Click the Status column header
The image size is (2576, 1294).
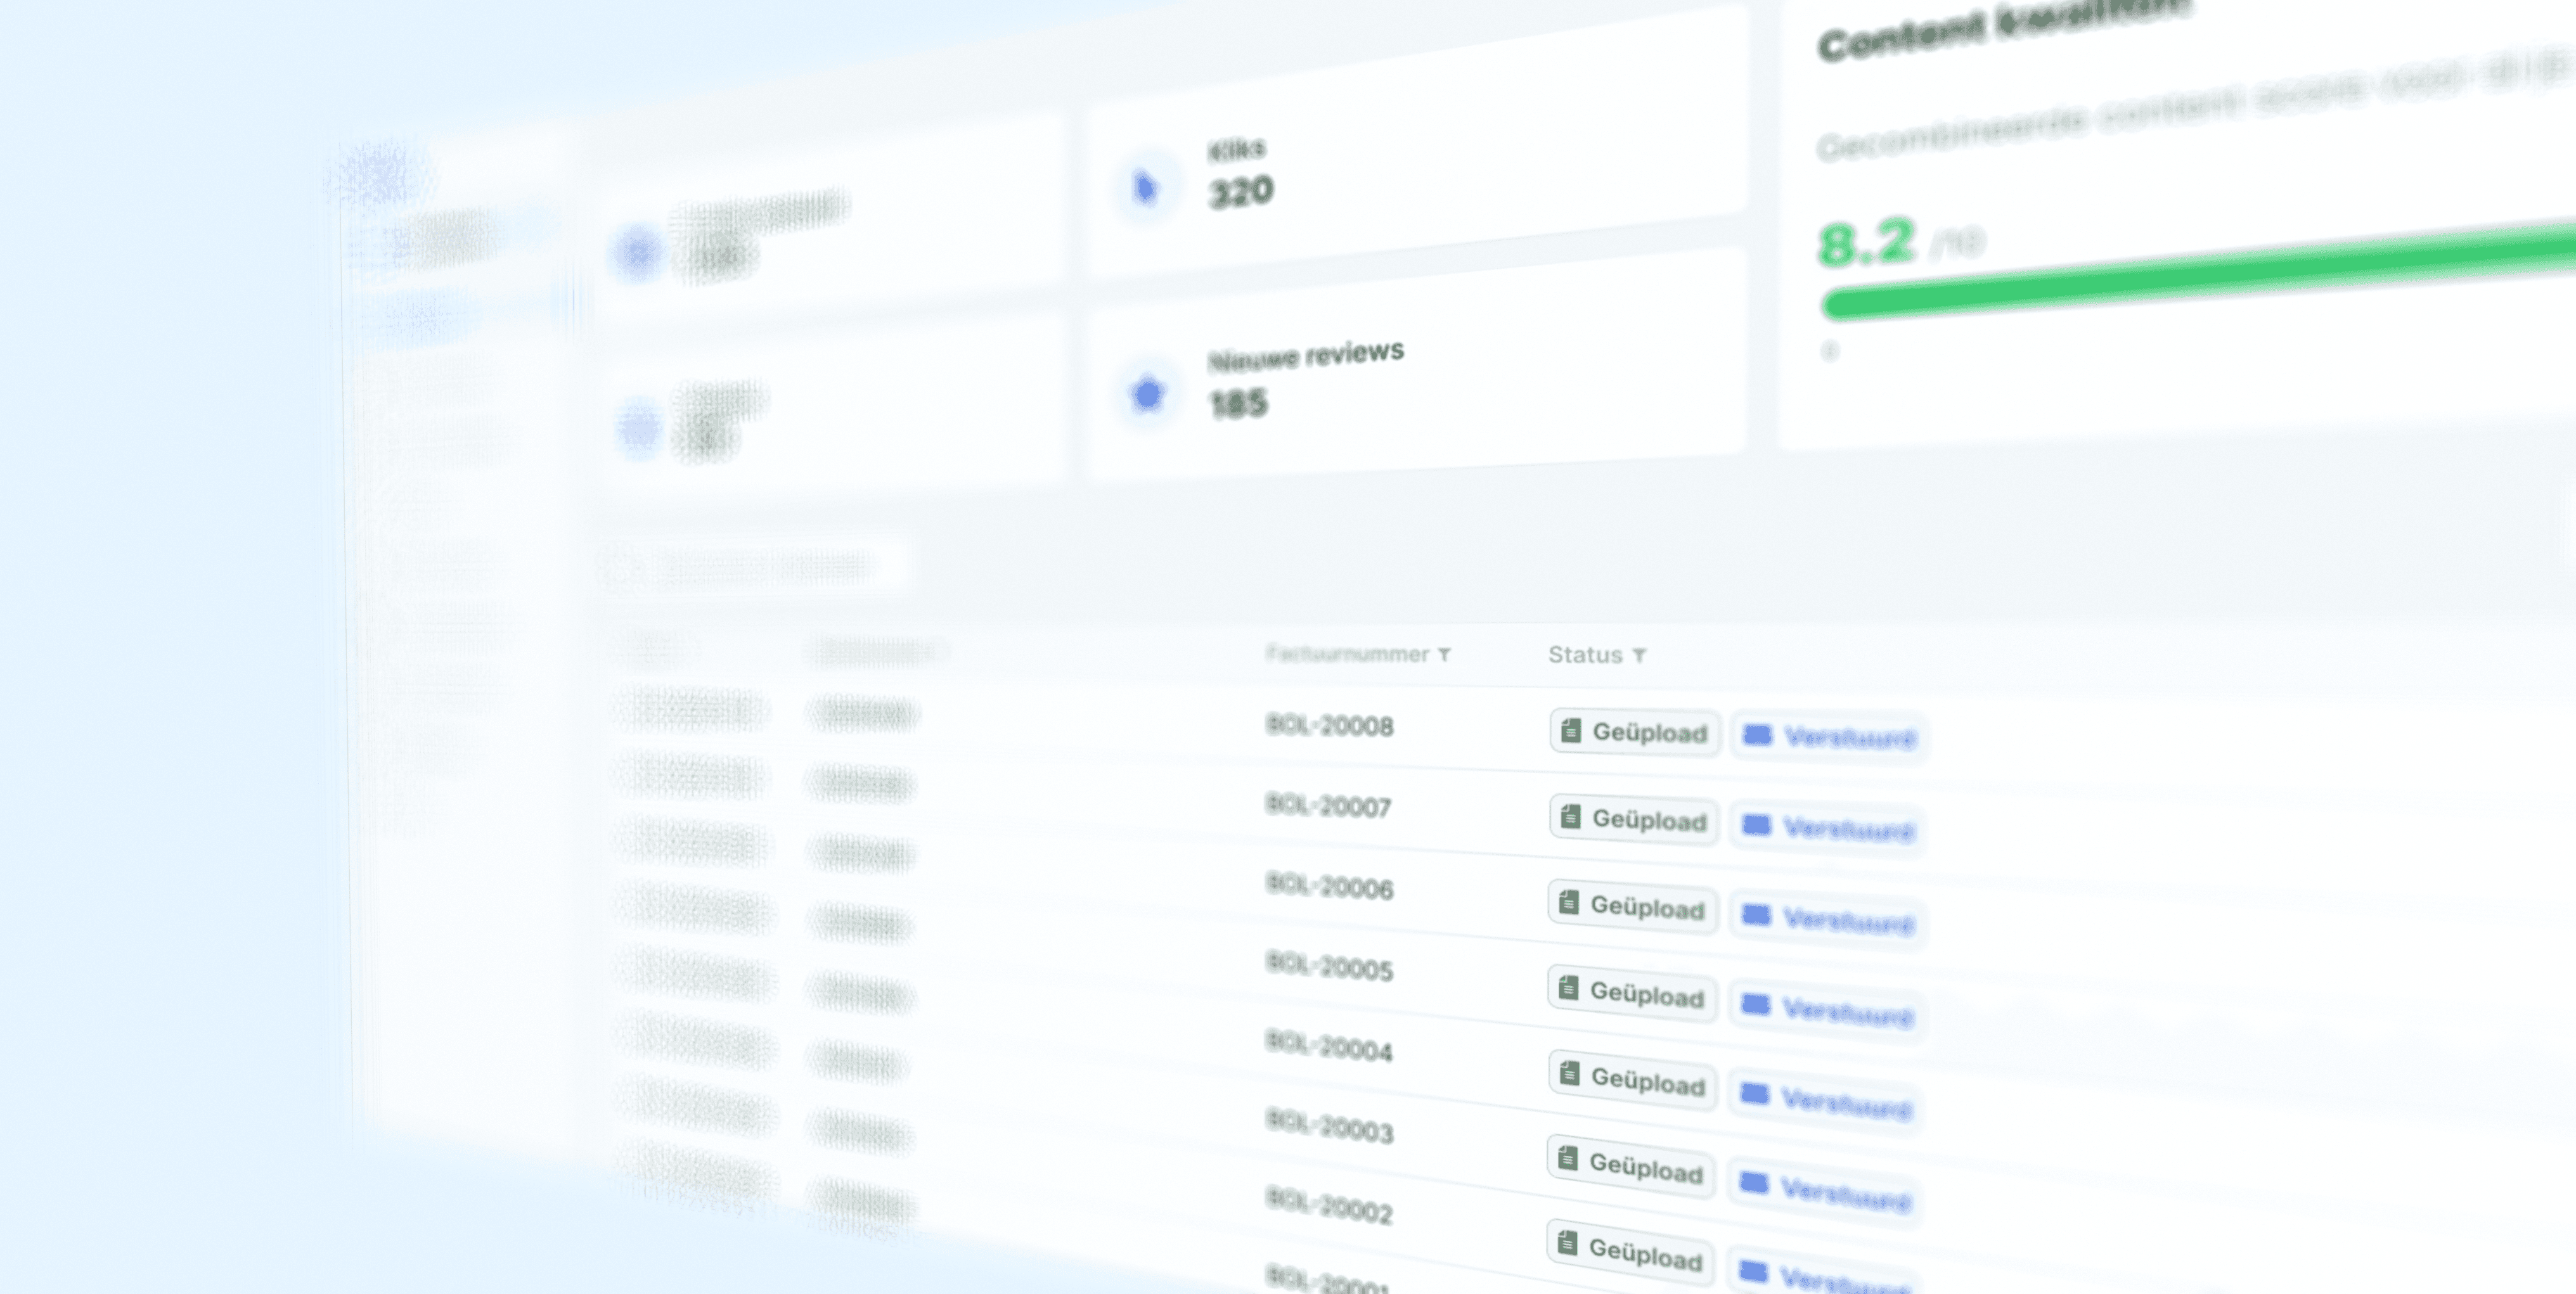tap(1585, 655)
